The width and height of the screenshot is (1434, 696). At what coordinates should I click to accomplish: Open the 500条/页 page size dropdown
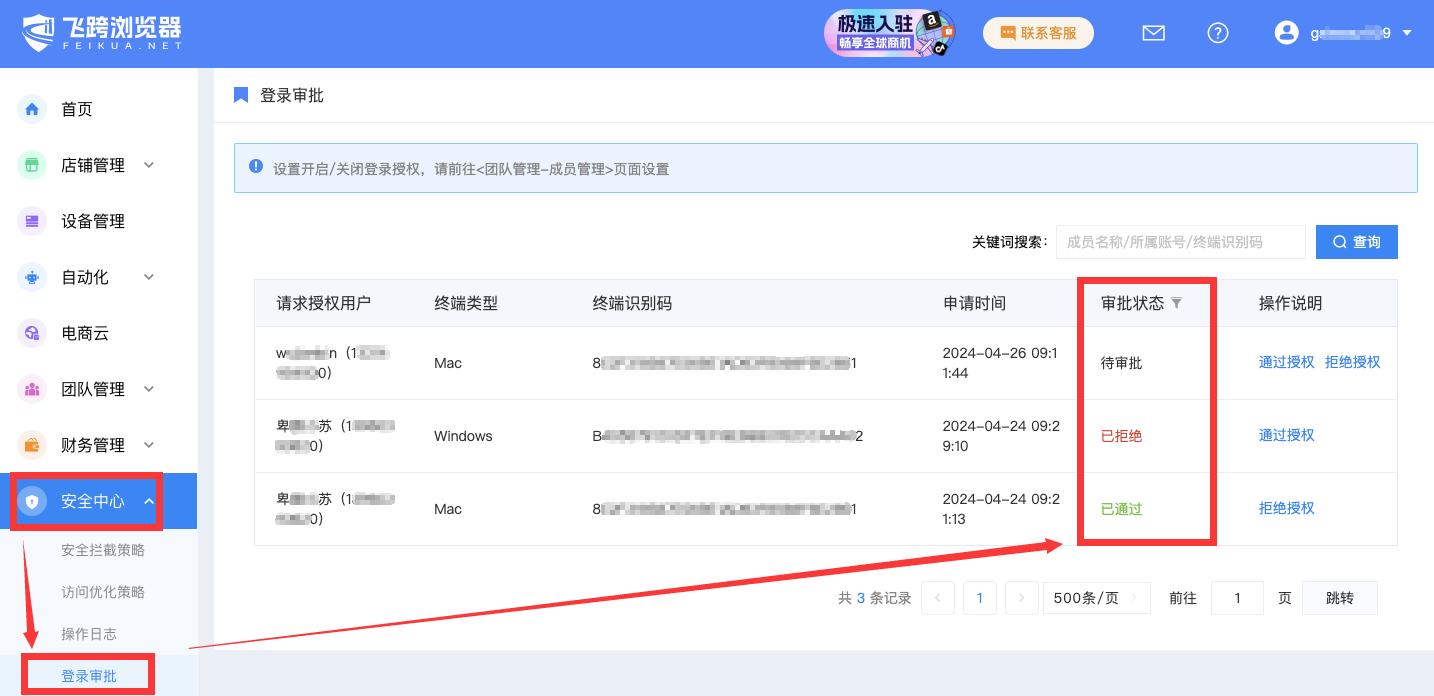[x=1096, y=598]
